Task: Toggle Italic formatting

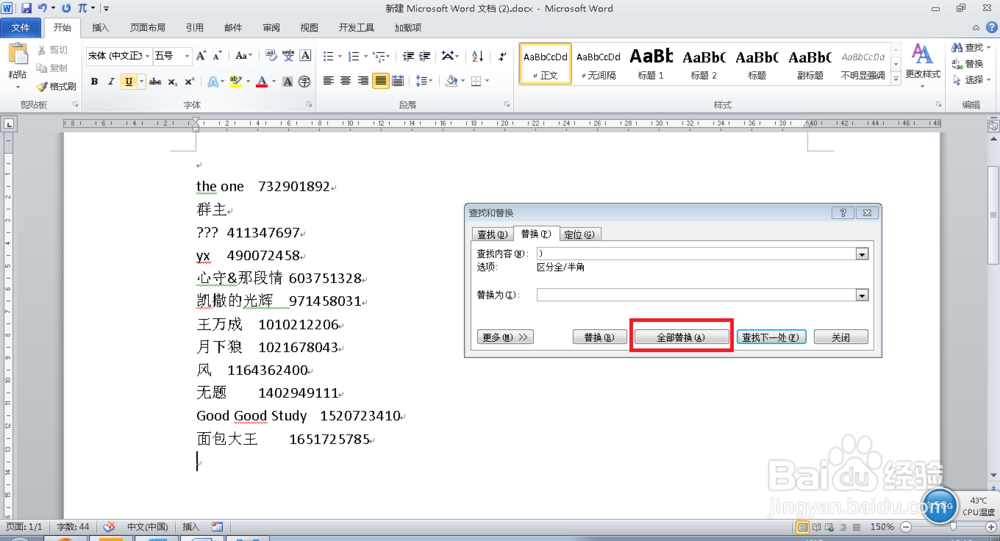Action: (x=111, y=82)
